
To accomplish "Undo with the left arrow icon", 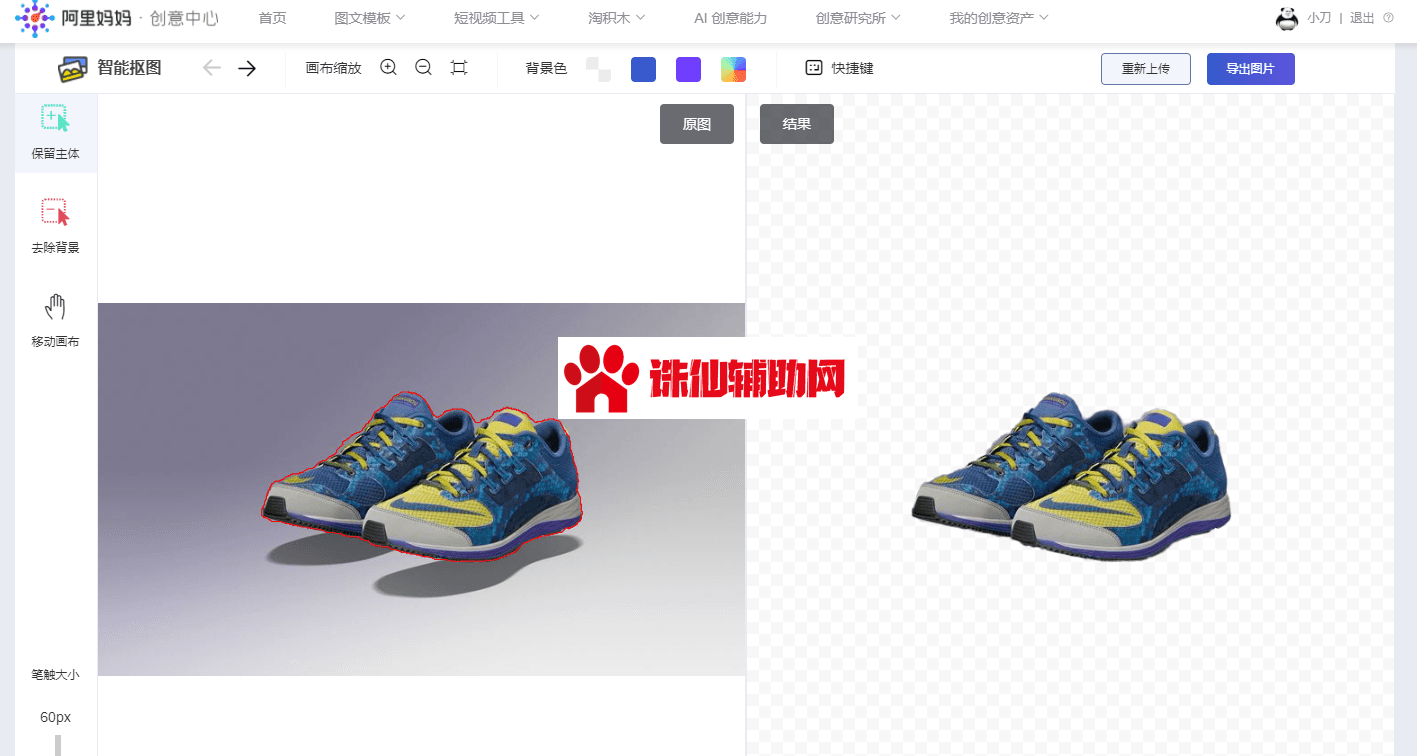I will (211, 68).
